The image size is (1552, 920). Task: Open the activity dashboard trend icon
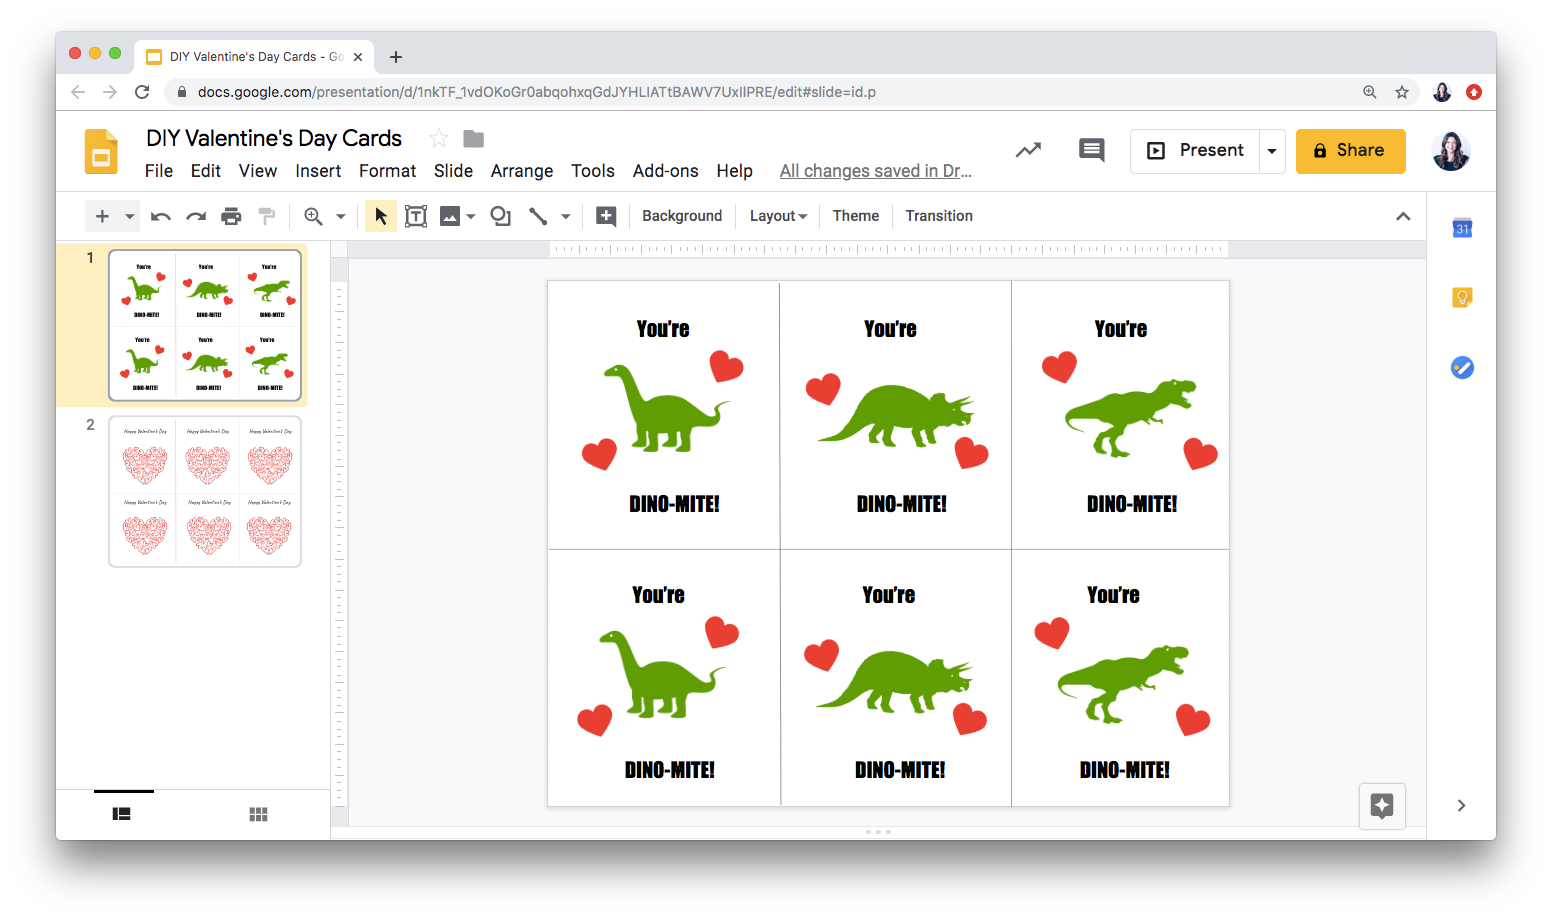coord(1028,150)
